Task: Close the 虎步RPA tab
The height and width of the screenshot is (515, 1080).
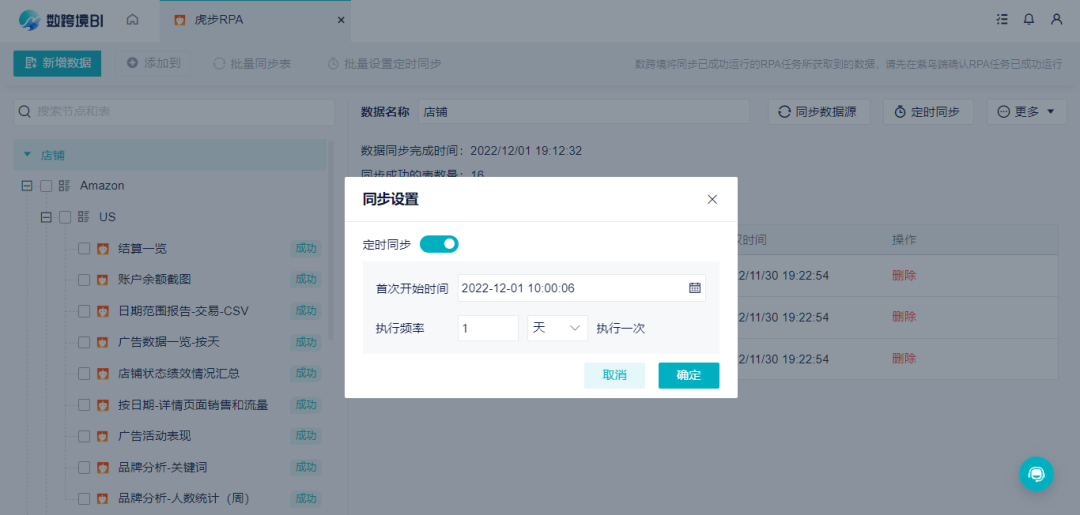Action: [x=340, y=21]
